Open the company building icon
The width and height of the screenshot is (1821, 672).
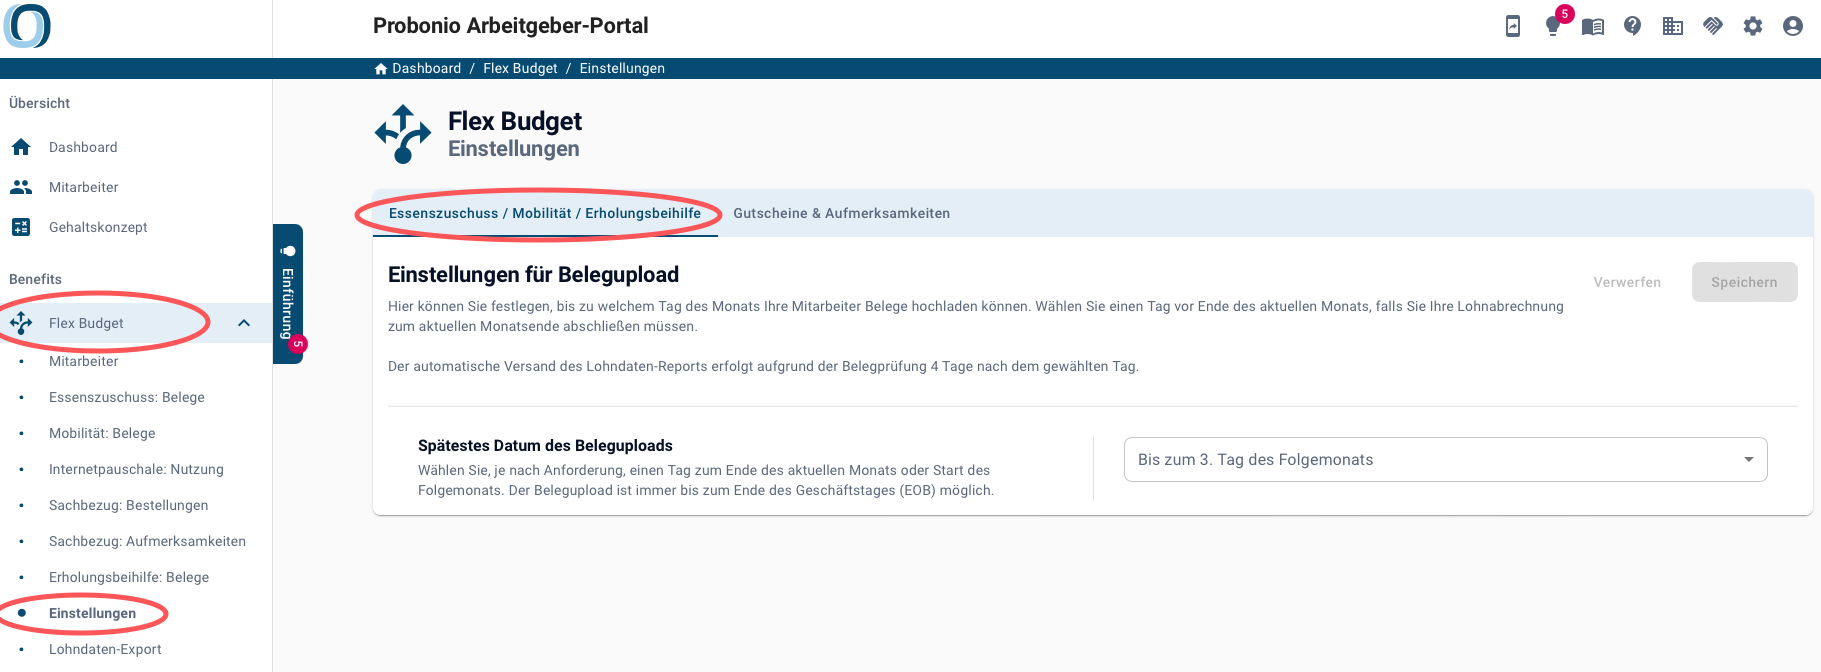click(1673, 26)
